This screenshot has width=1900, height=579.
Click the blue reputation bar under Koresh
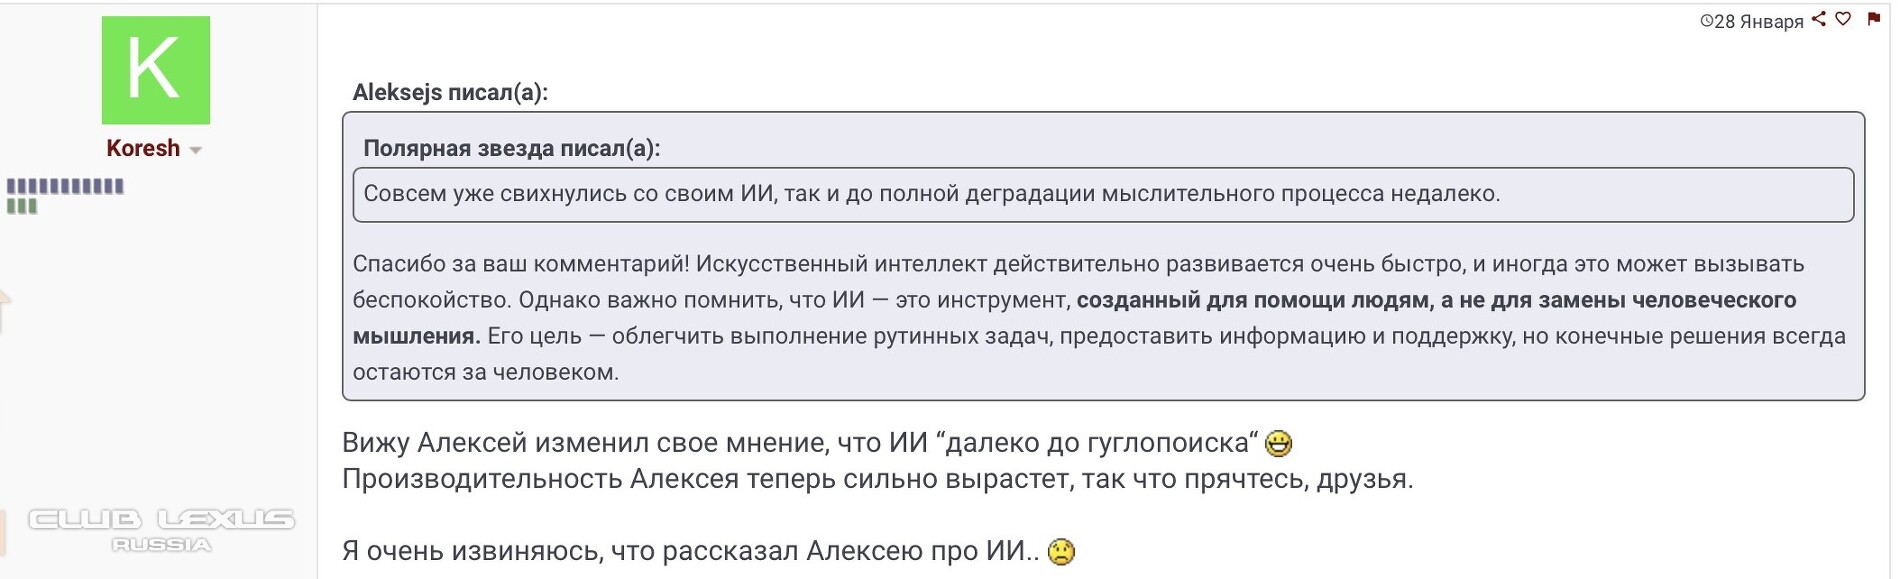(x=65, y=186)
